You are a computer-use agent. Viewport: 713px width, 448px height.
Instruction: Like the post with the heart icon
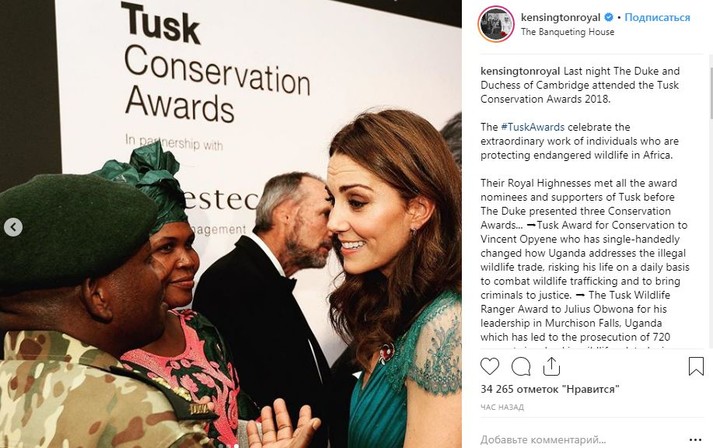pyautogui.click(x=489, y=367)
